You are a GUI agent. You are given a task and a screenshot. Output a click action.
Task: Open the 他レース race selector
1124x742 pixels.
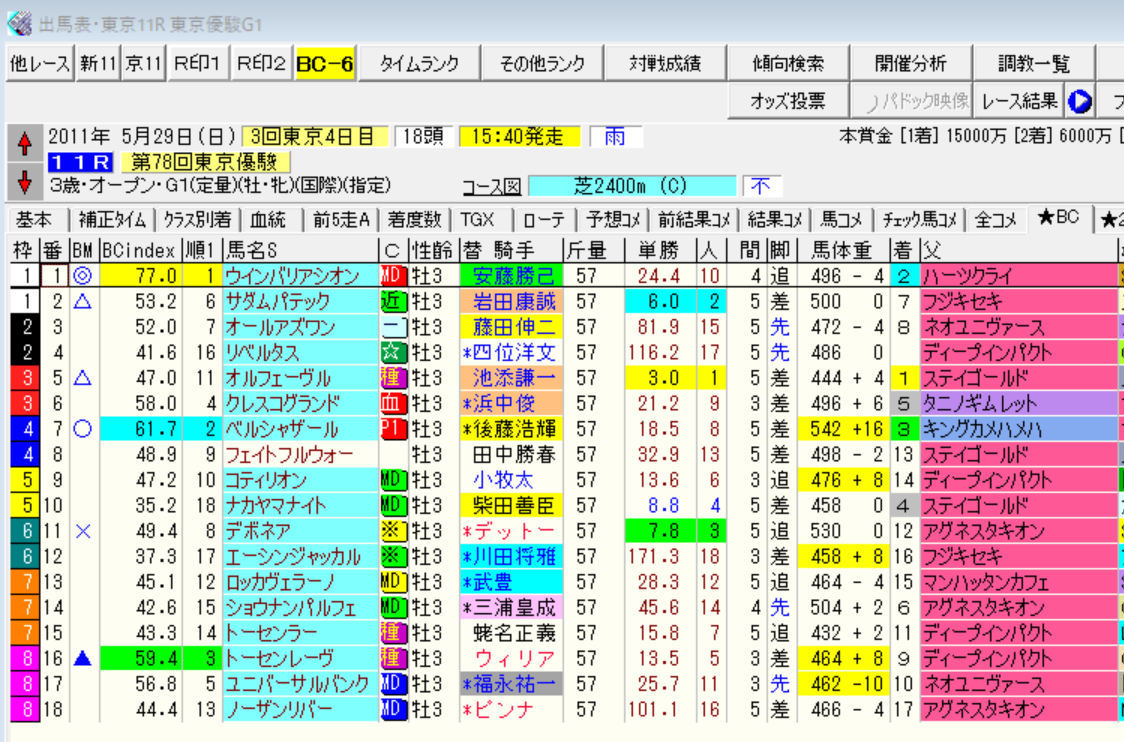[40, 64]
